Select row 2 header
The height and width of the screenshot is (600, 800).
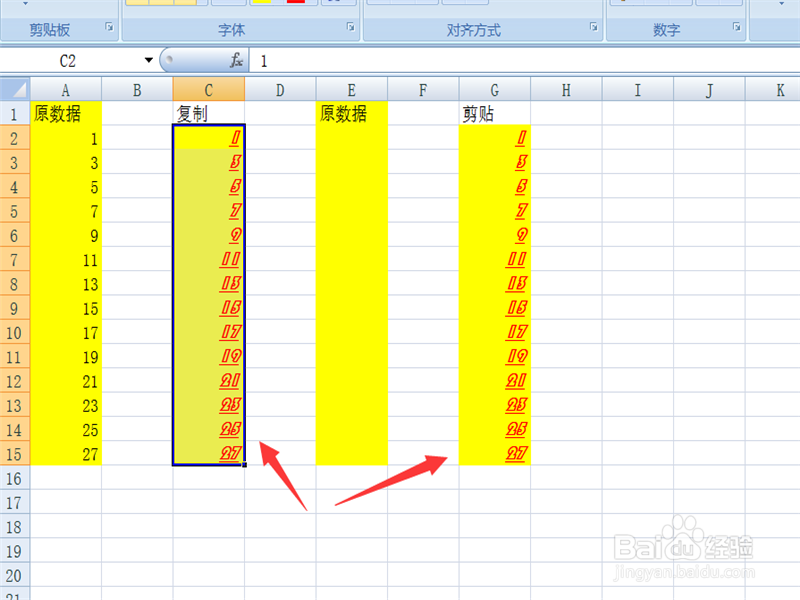15,138
